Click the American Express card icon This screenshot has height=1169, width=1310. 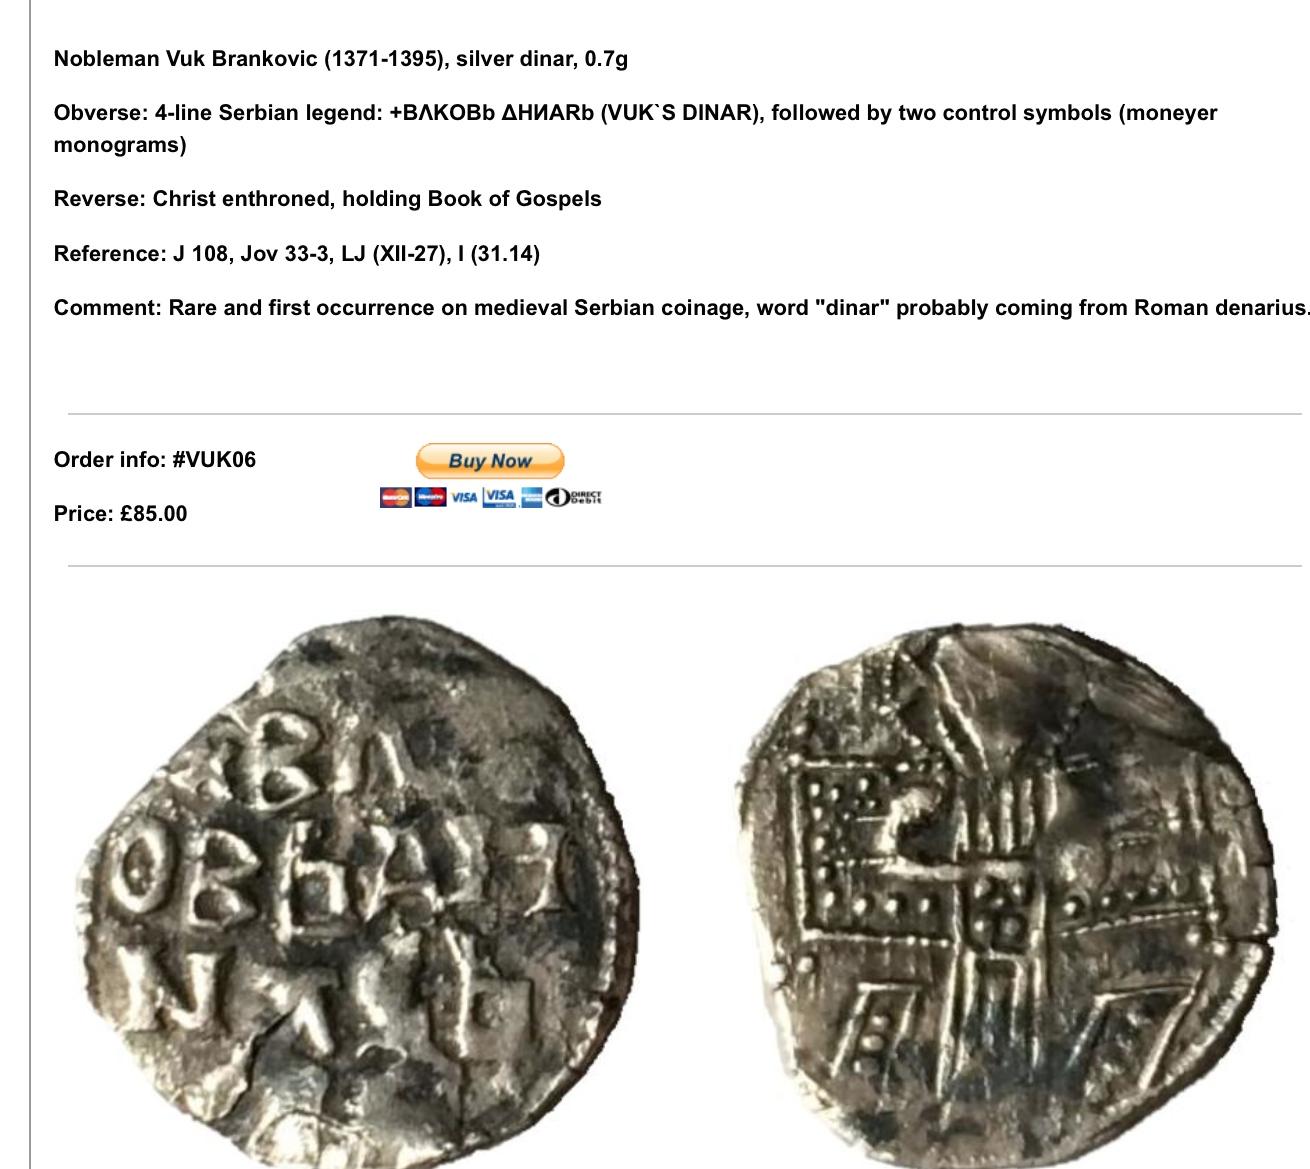[532, 497]
